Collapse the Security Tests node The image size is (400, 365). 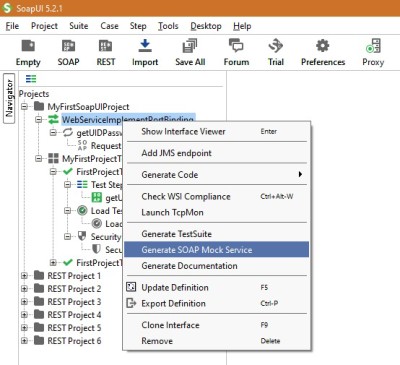[67, 237]
